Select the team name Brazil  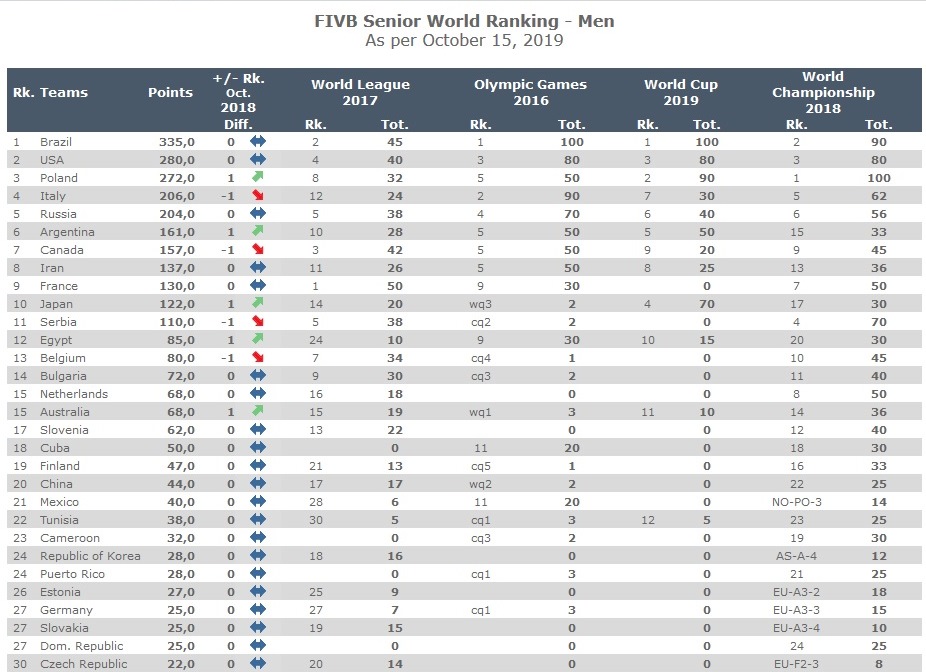coord(56,142)
